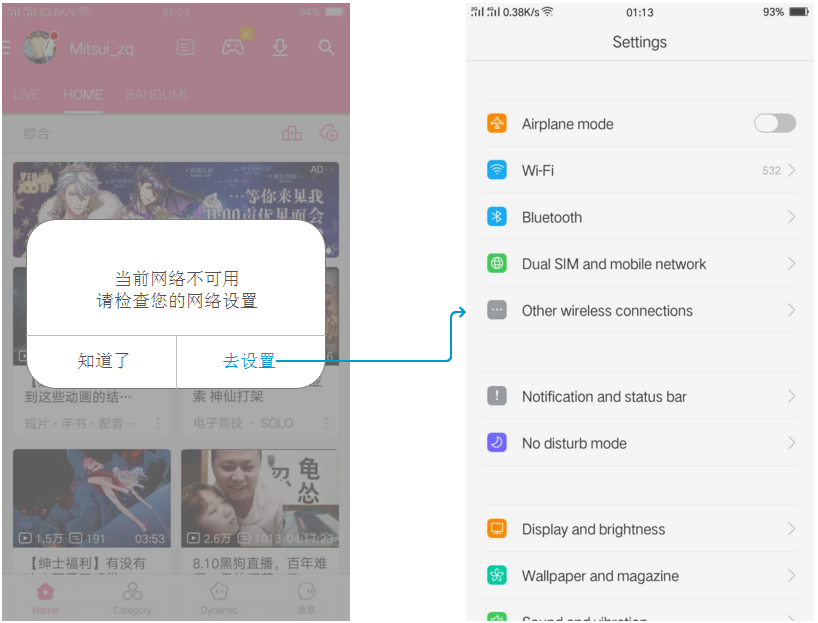Tap the Display and brightness icon

click(x=497, y=529)
